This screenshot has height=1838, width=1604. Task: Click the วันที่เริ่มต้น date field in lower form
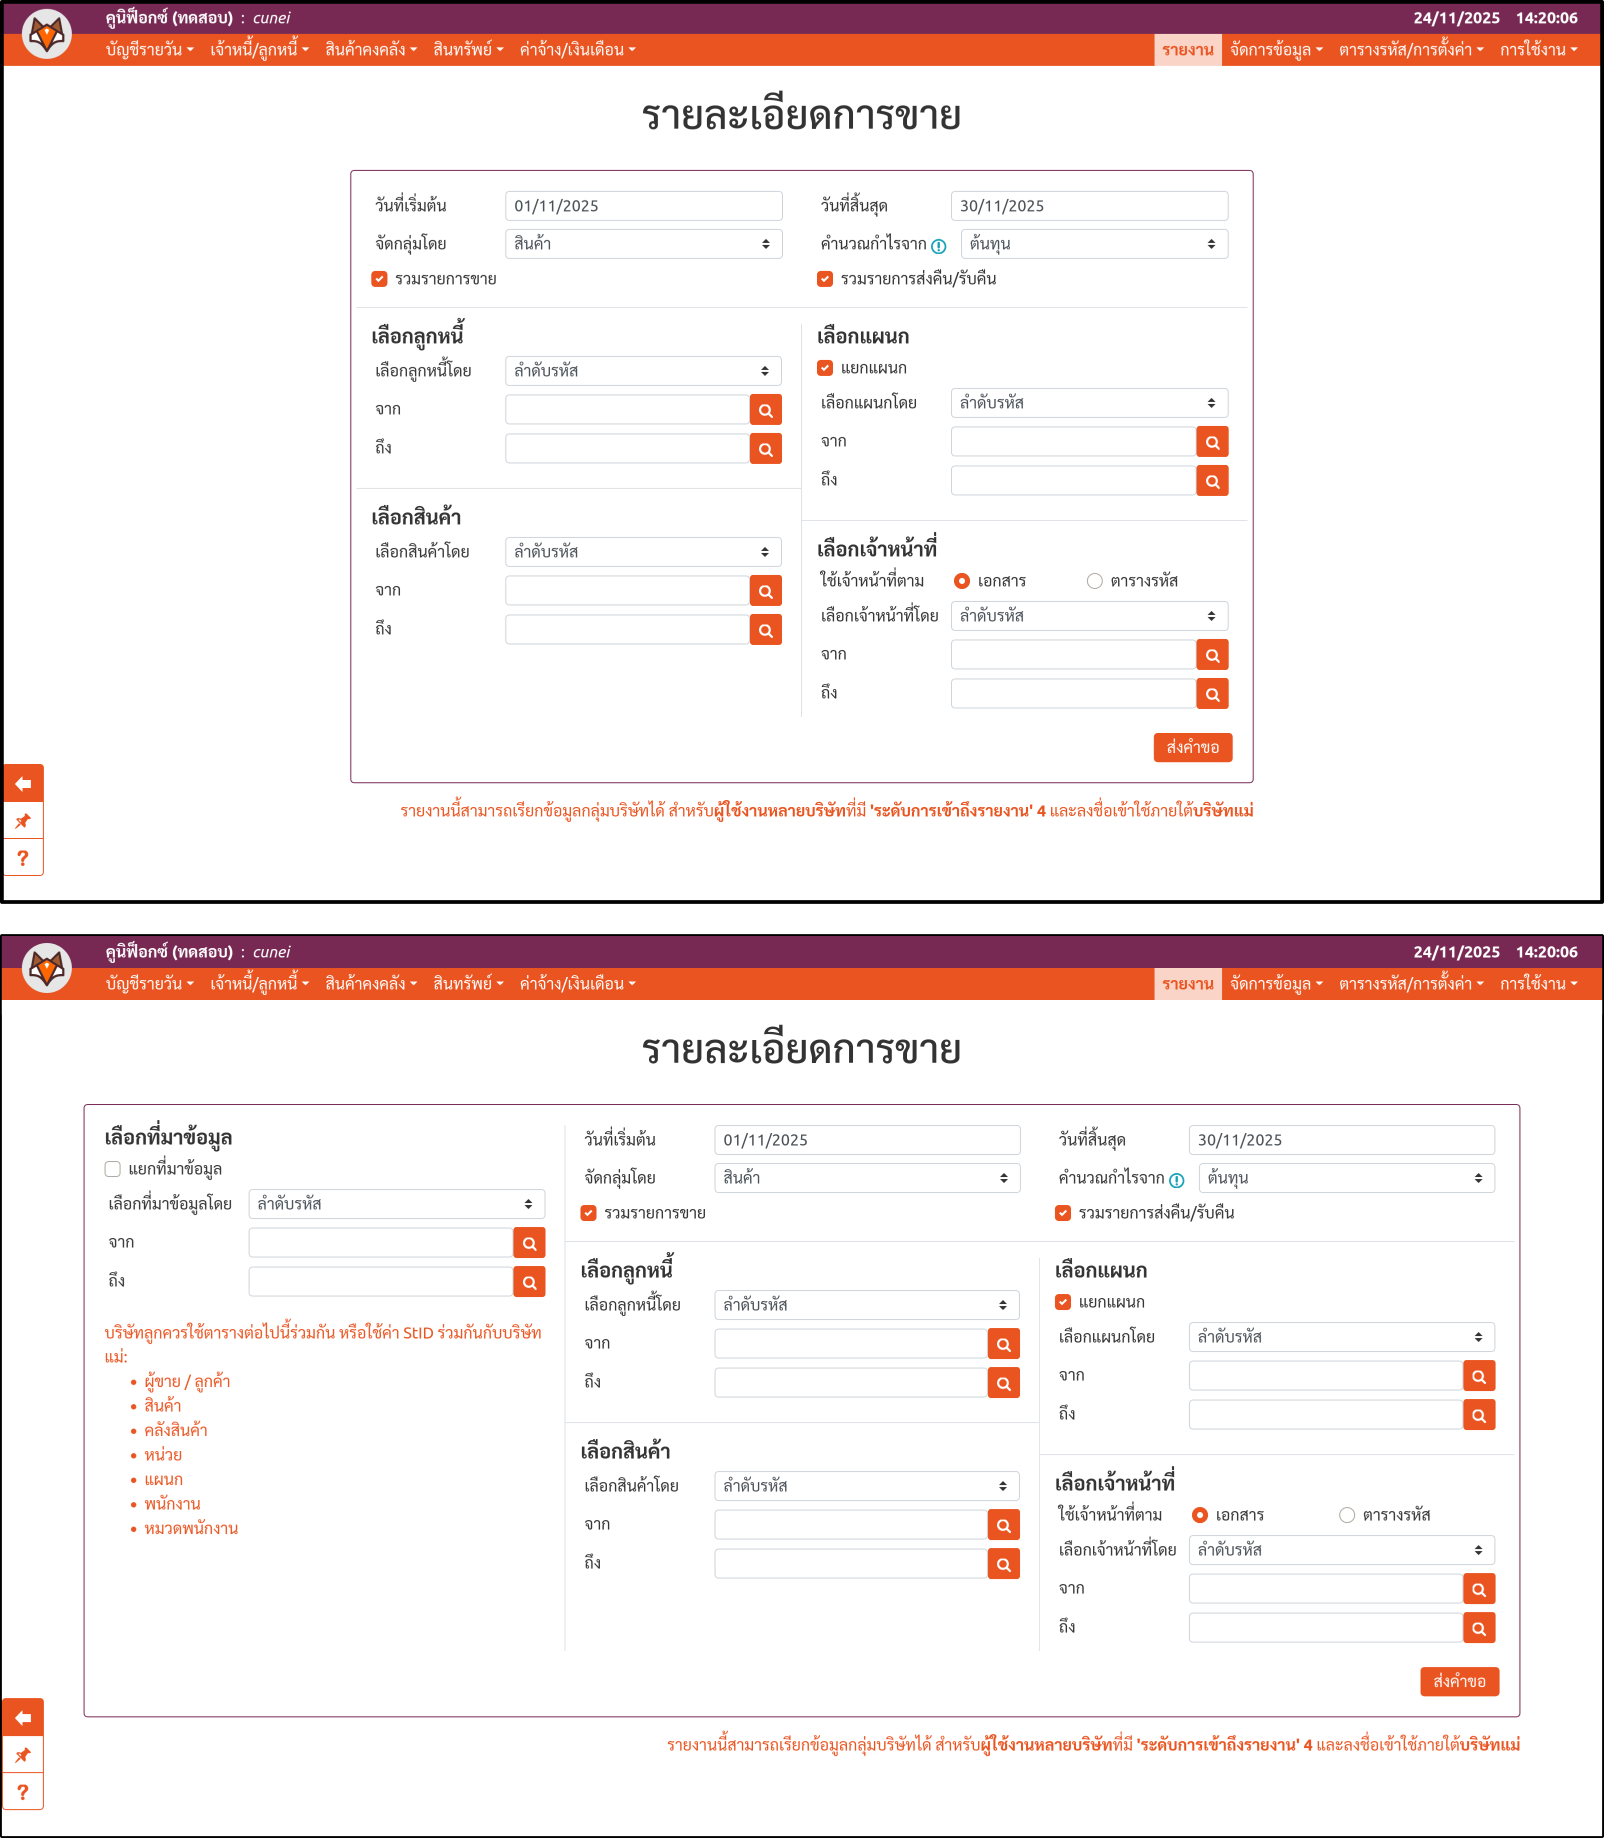click(x=866, y=1140)
